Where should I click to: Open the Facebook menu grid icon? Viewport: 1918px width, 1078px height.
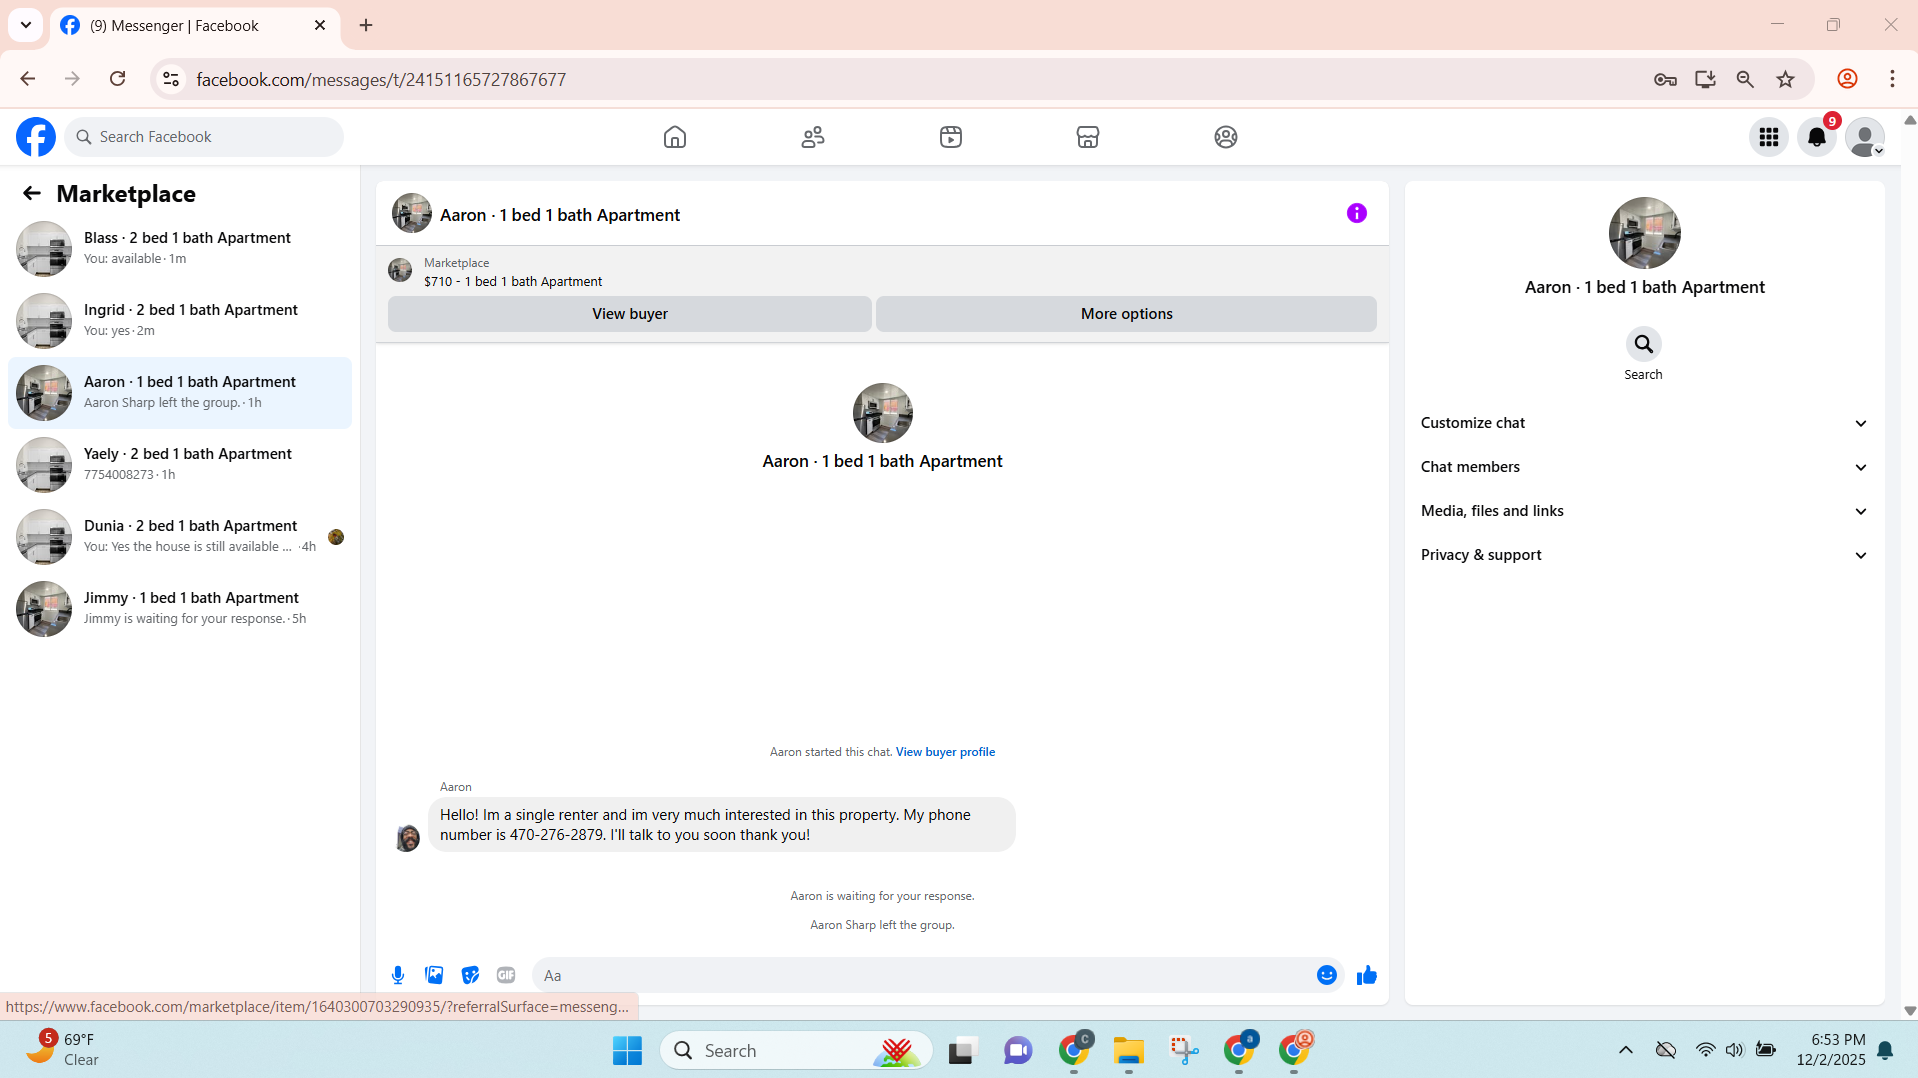point(1769,137)
